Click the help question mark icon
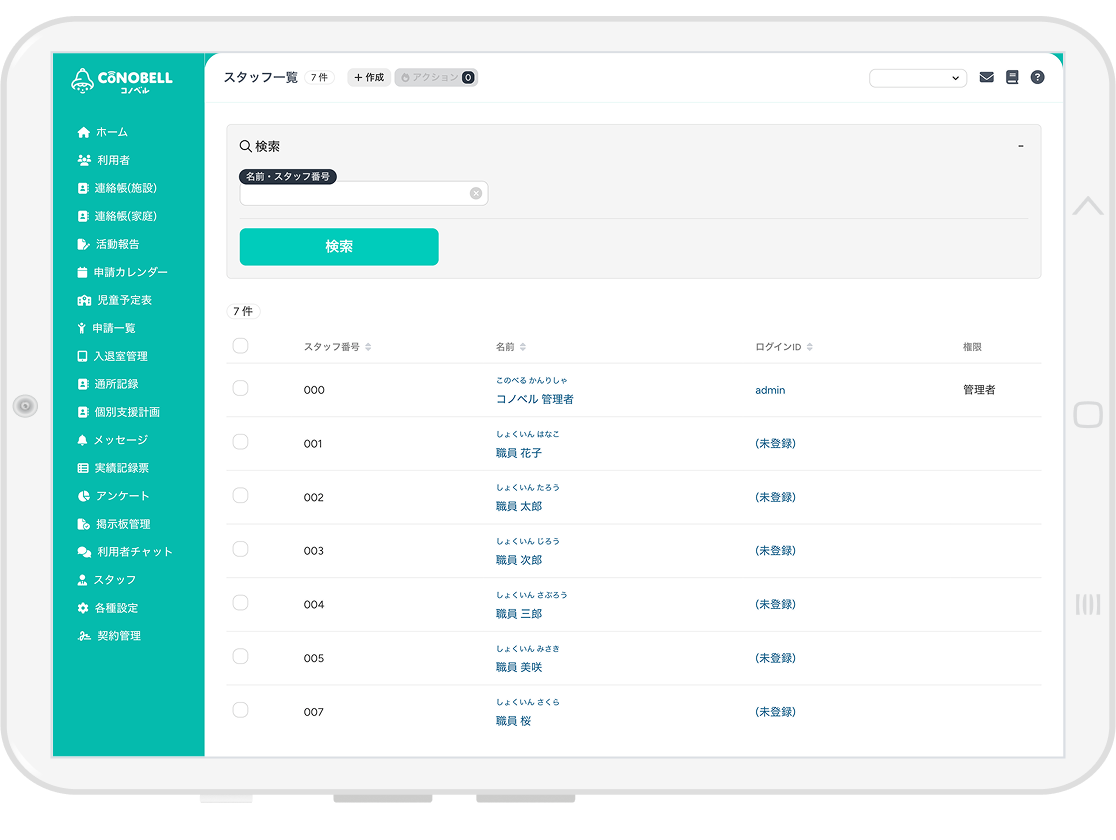 (x=1037, y=78)
